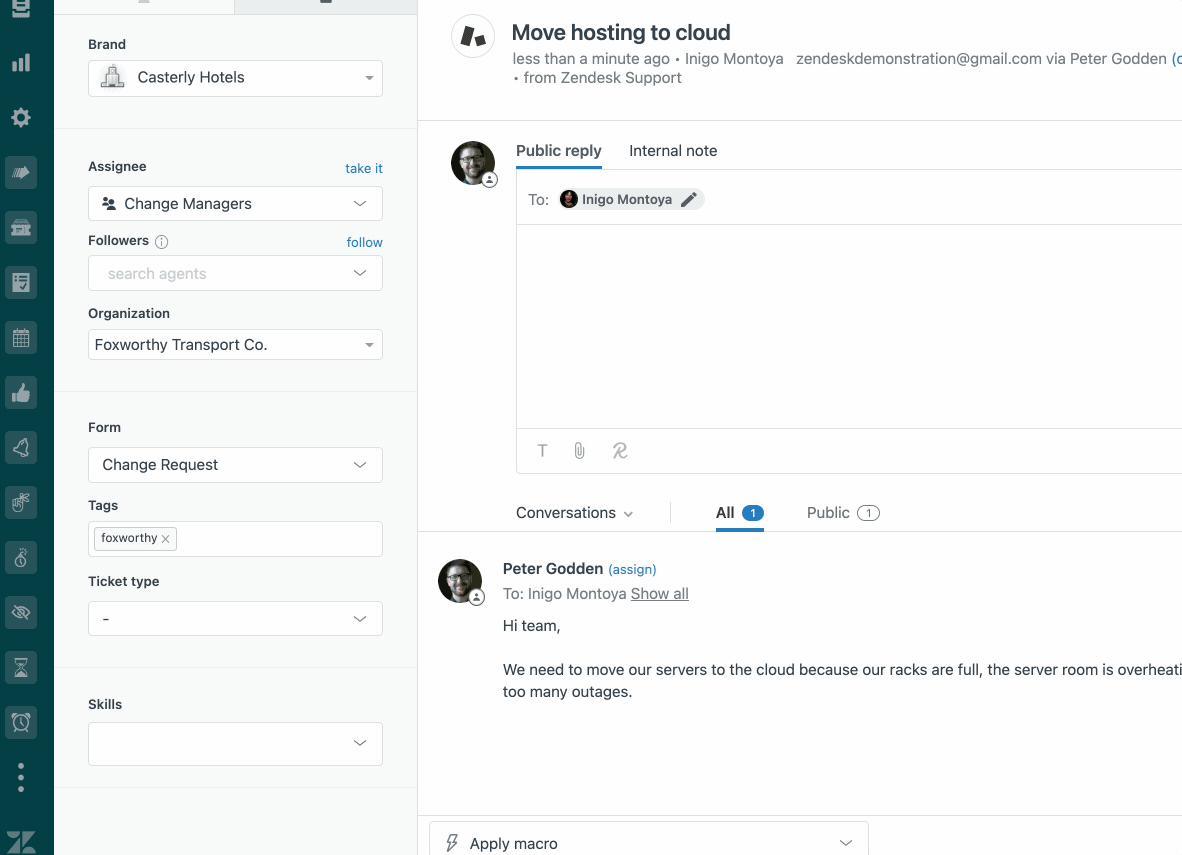Image resolution: width=1182 pixels, height=855 pixels.
Task: Click the thumbs-up app icon in sidebar
Action: click(x=22, y=392)
